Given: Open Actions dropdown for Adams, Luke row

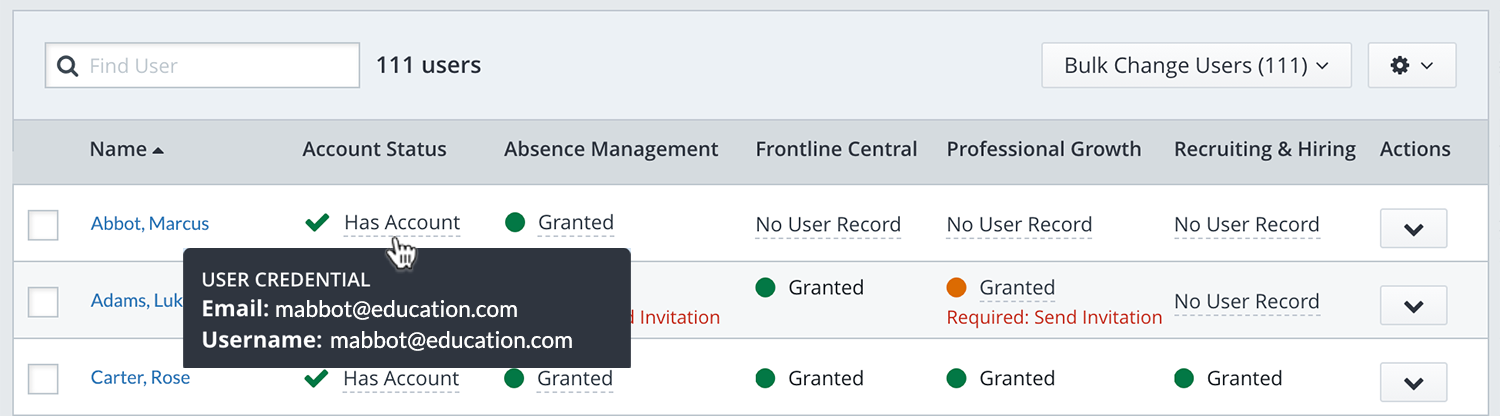Looking at the screenshot, I should [1413, 305].
